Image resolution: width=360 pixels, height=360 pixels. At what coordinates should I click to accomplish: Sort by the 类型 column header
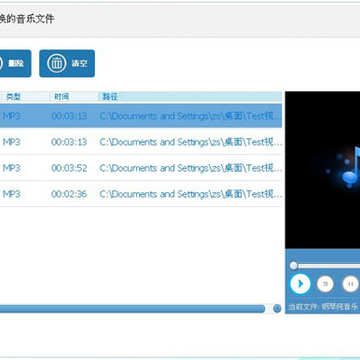(25, 97)
